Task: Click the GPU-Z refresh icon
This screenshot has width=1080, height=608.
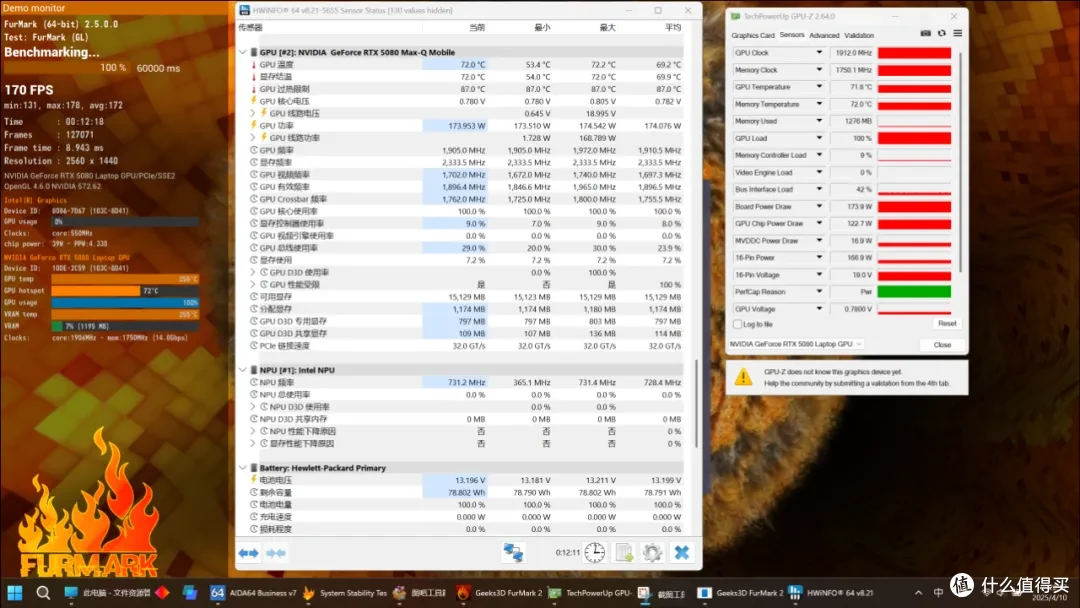Action: pos(942,33)
